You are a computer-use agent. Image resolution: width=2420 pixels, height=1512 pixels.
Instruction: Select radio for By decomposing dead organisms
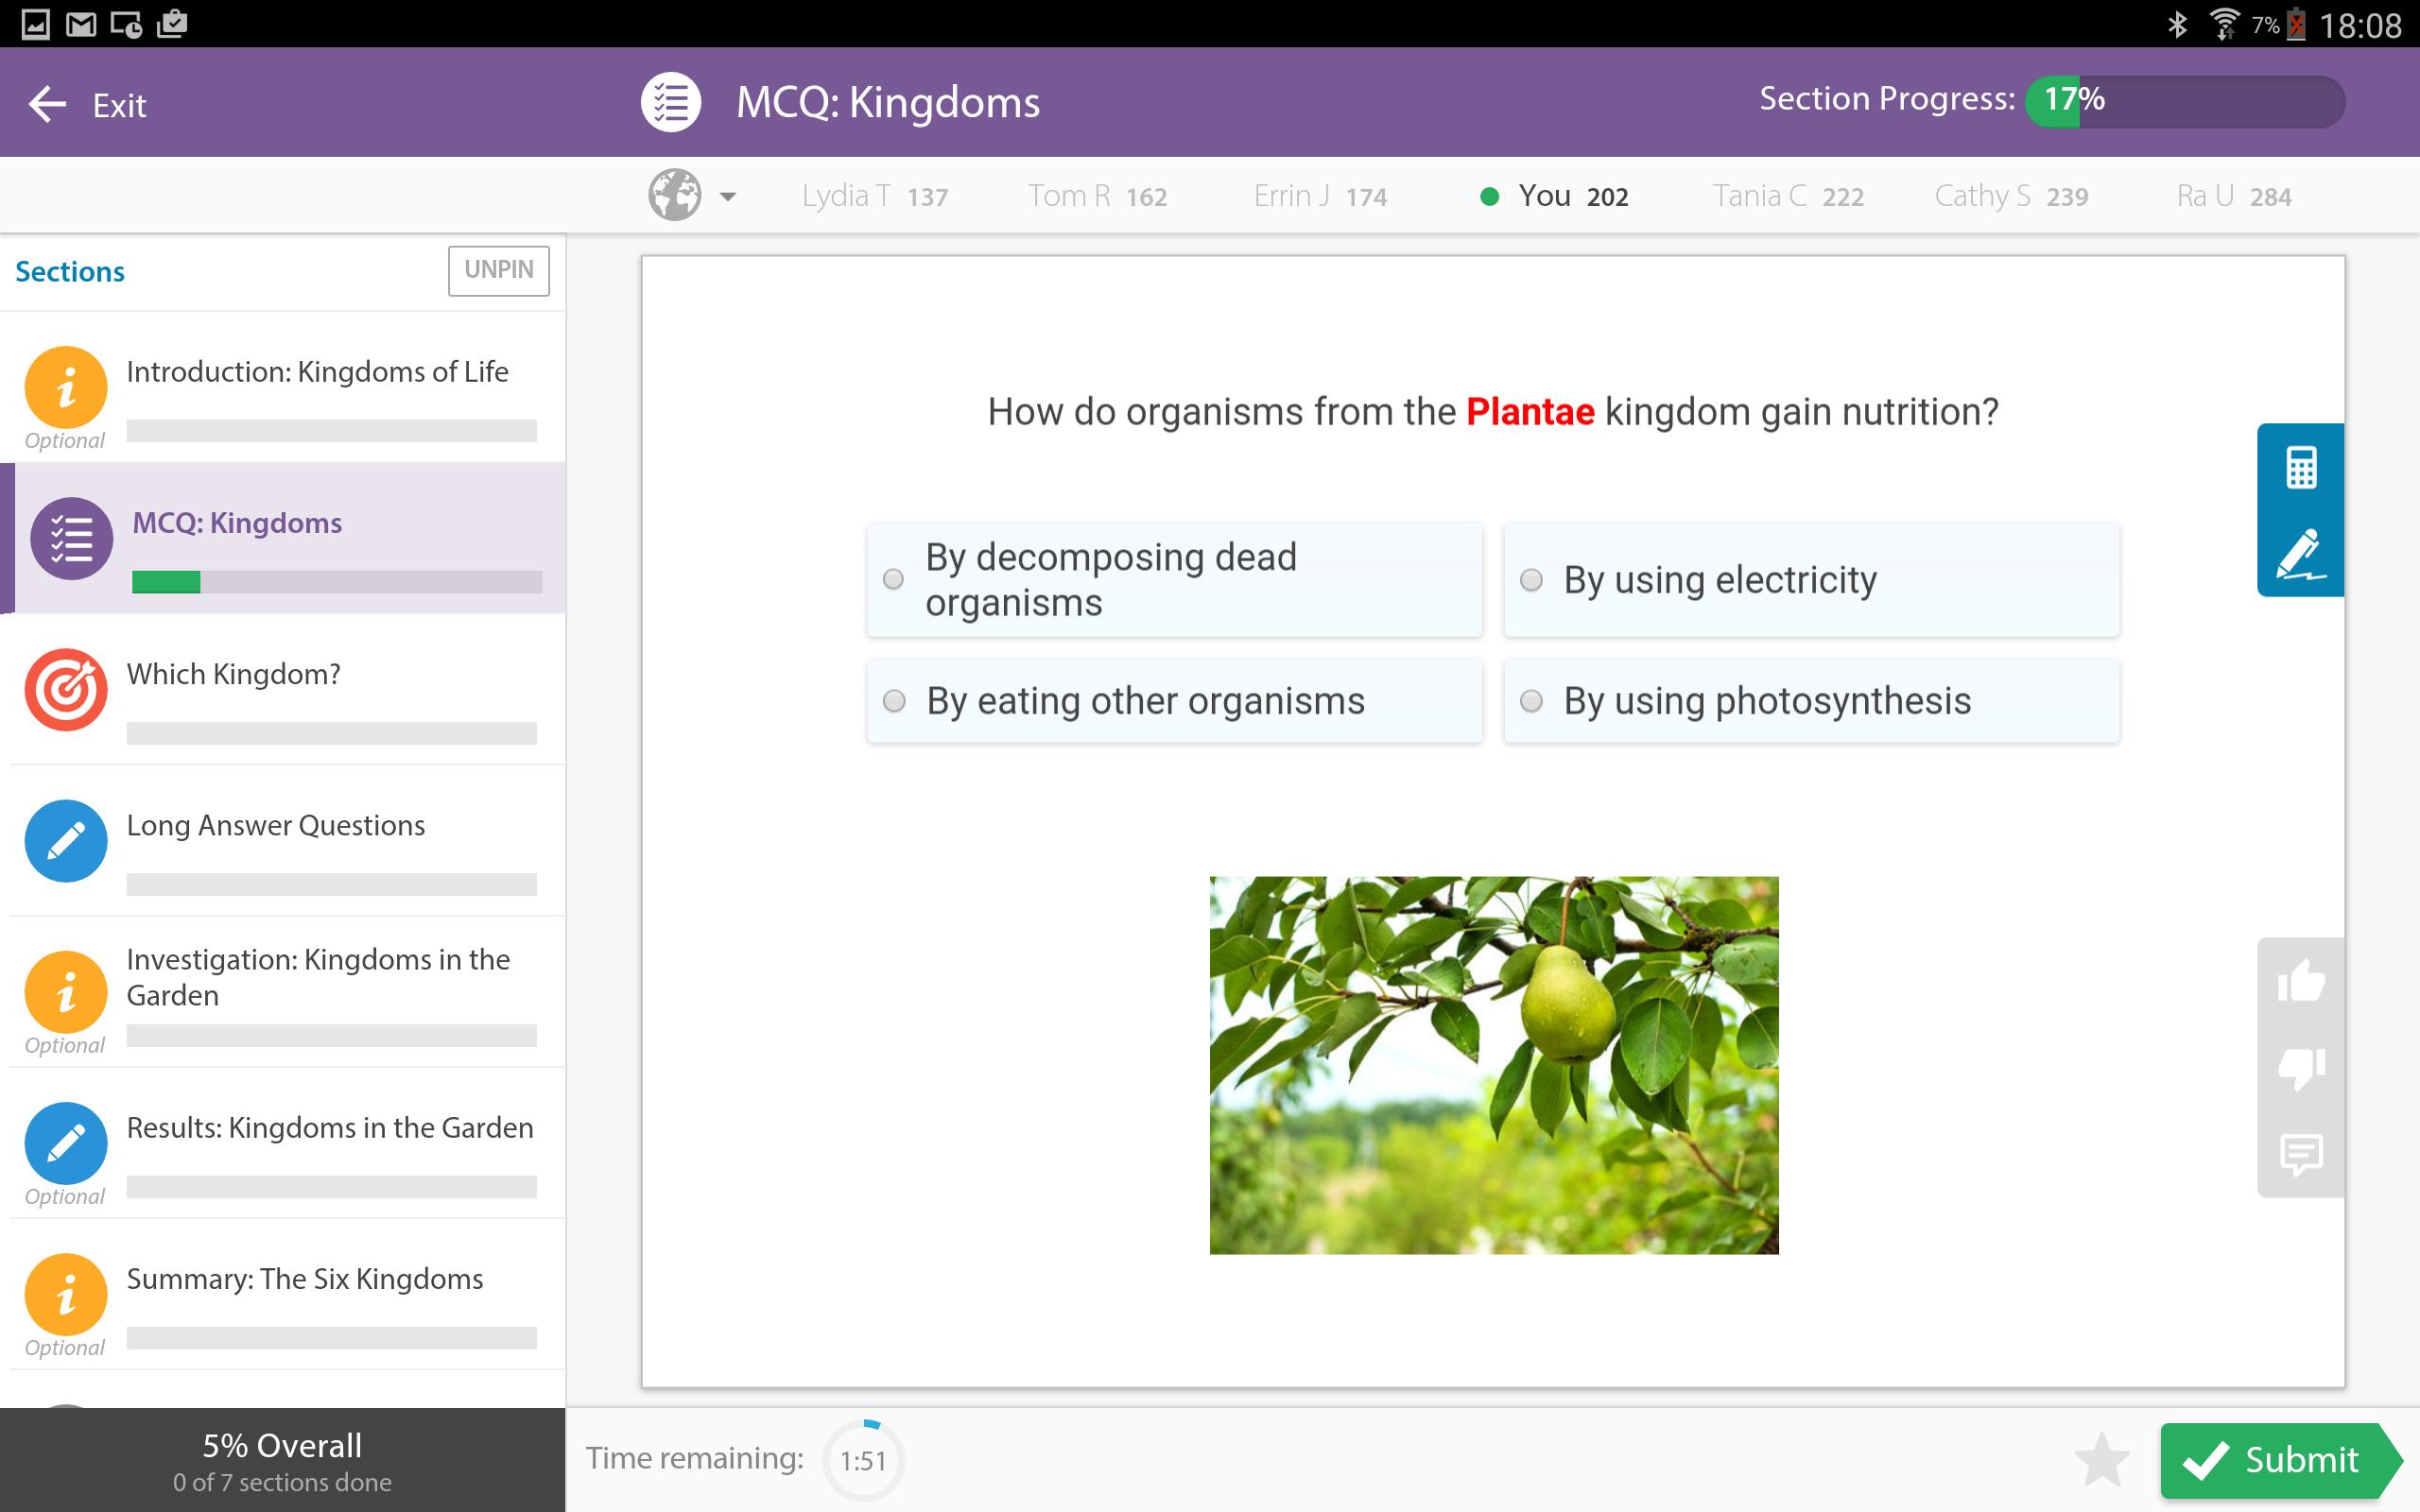pos(894,579)
